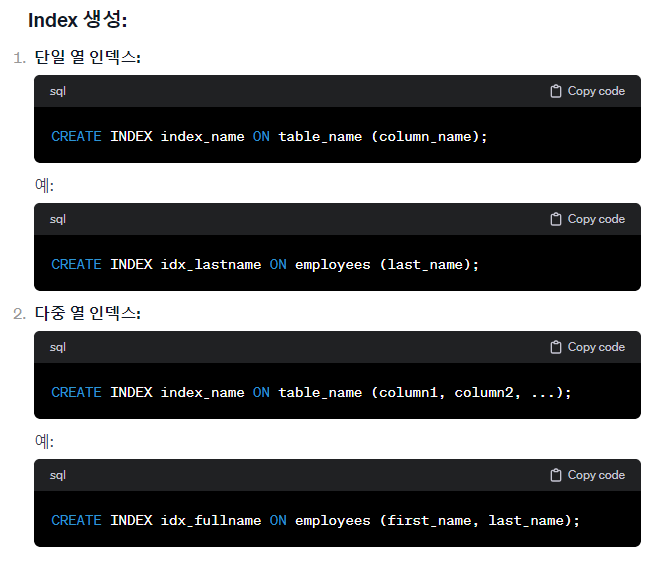Click clipboard icon above index_name column_name code
This screenshot has width=661, height=561.
tap(556, 91)
